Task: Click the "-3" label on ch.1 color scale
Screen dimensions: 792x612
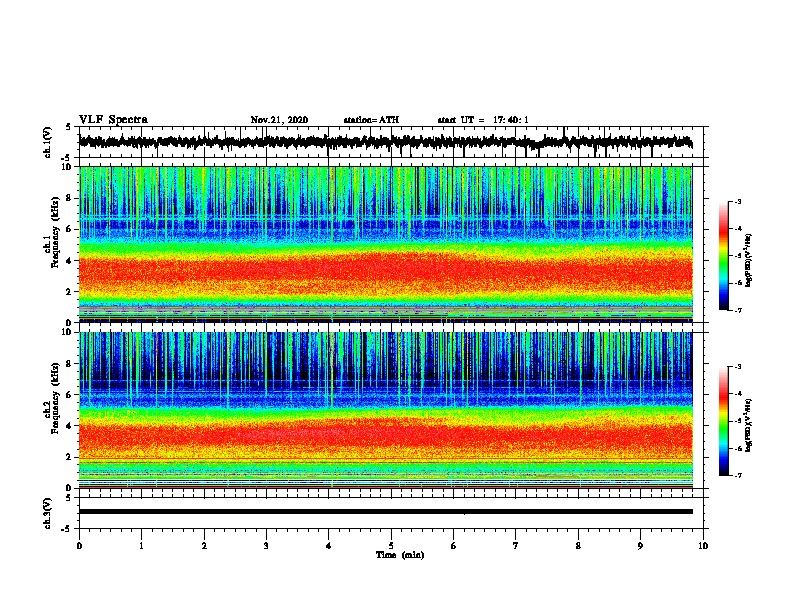Action: (x=738, y=201)
